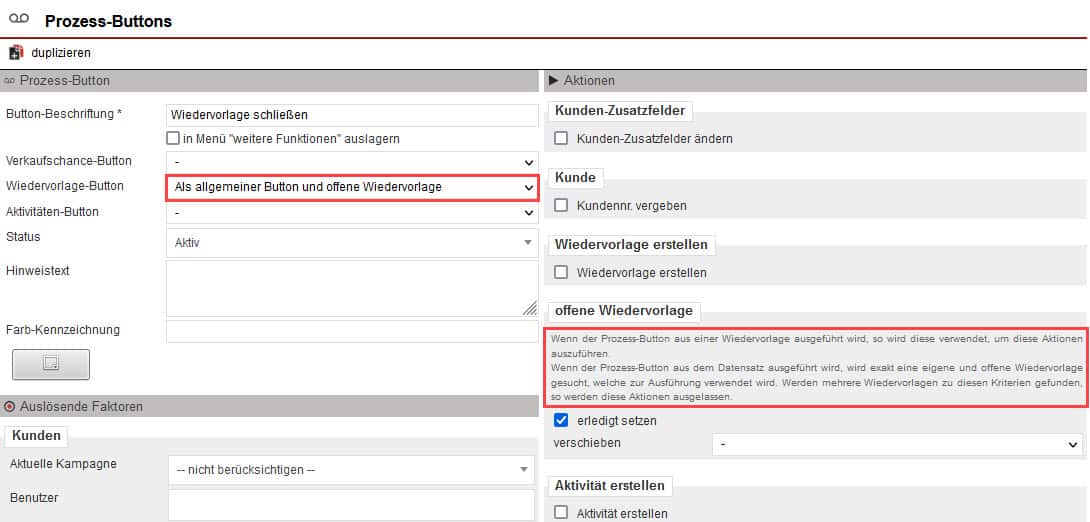Image resolution: width=1090 pixels, height=522 pixels.
Task: Open the Wiedervorlage-Button dropdown
Action: click(352, 187)
